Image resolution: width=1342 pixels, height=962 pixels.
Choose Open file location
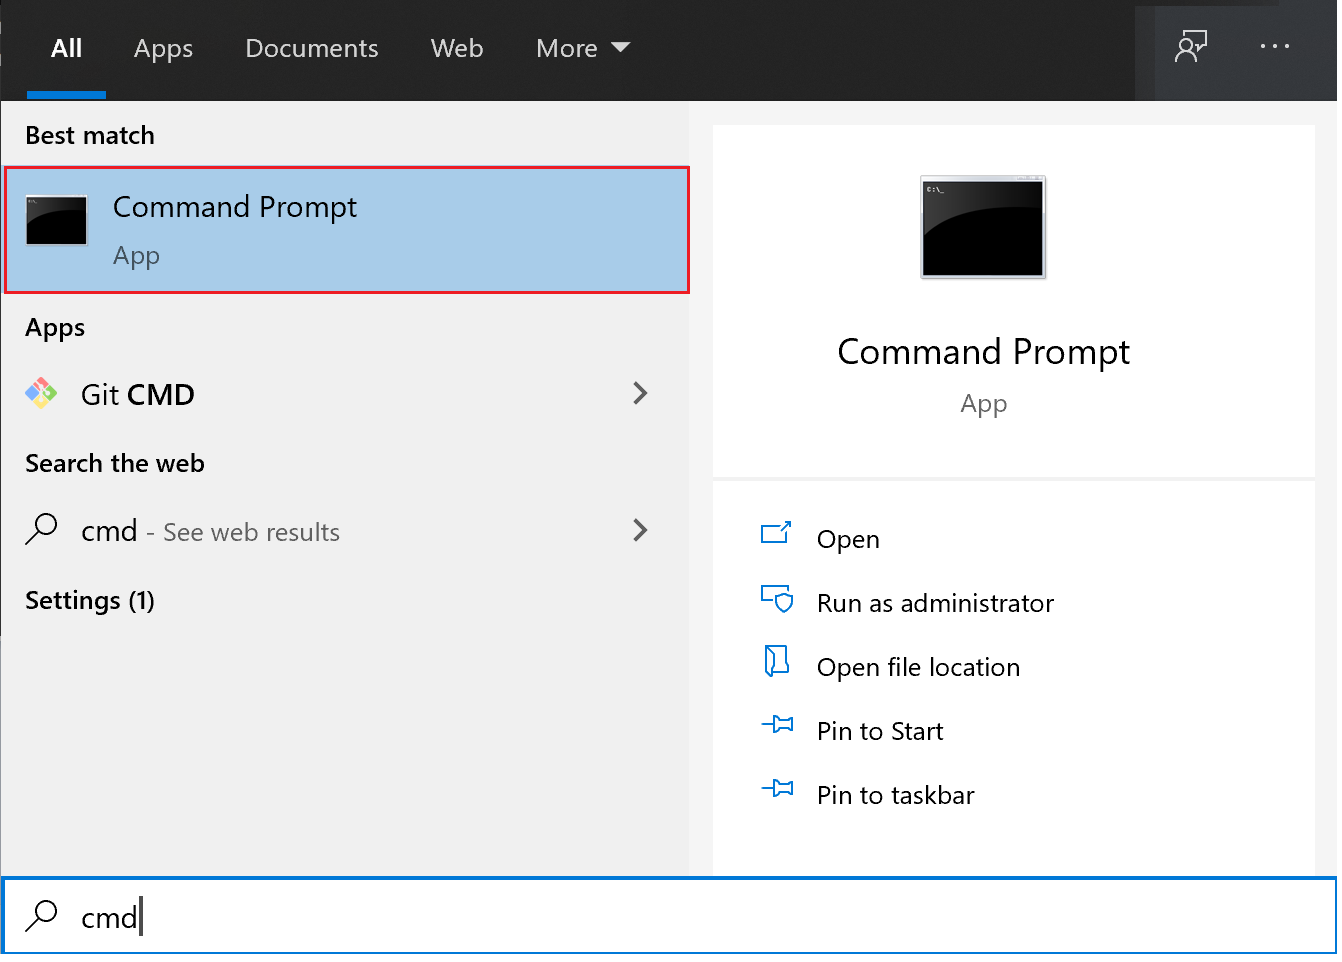[918, 667]
